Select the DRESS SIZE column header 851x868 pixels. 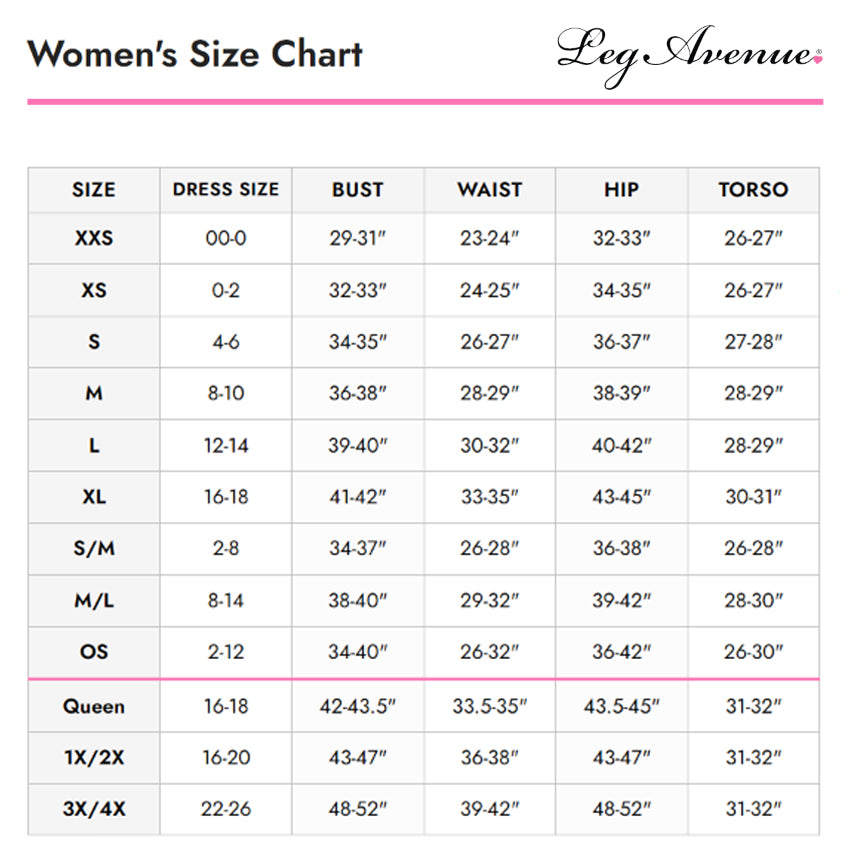[226, 189]
